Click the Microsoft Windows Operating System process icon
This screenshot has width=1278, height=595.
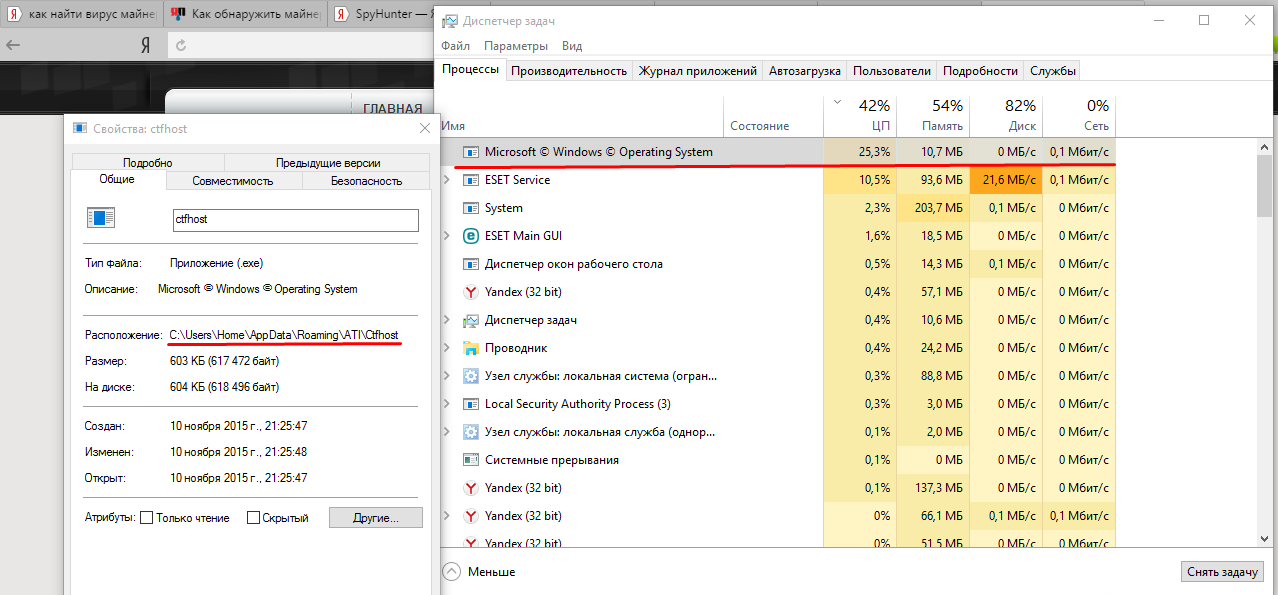point(470,152)
